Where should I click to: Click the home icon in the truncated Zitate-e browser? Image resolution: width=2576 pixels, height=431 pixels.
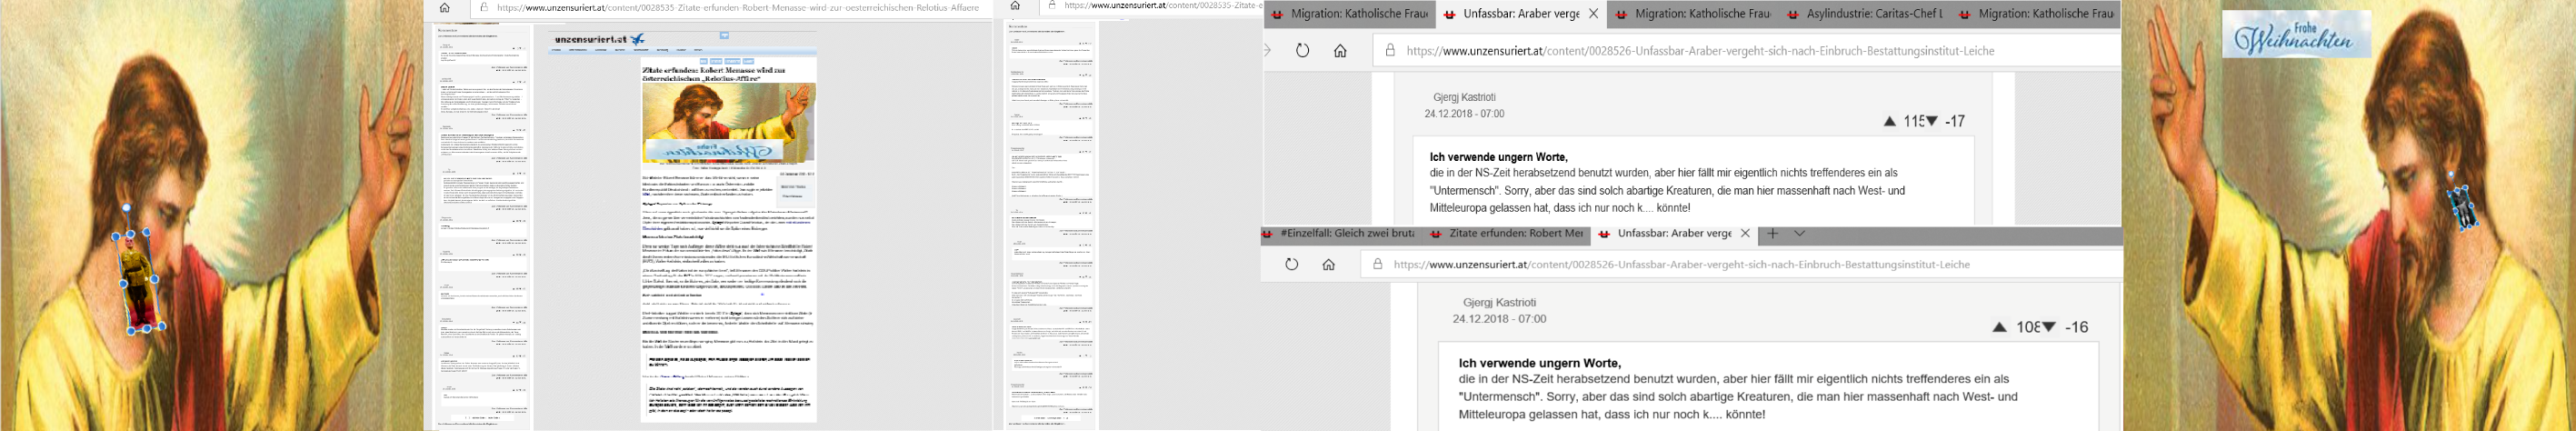point(1014,6)
